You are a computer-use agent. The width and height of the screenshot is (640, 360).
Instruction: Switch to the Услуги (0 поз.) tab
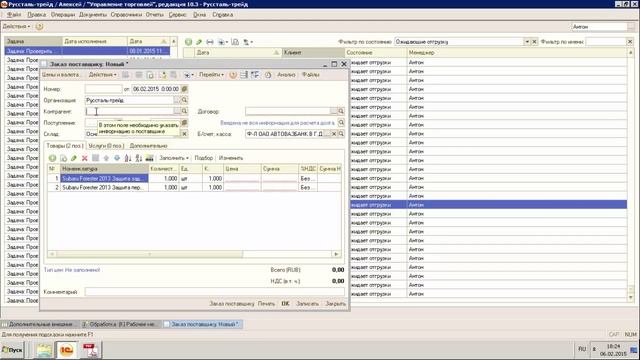pyautogui.click(x=106, y=146)
